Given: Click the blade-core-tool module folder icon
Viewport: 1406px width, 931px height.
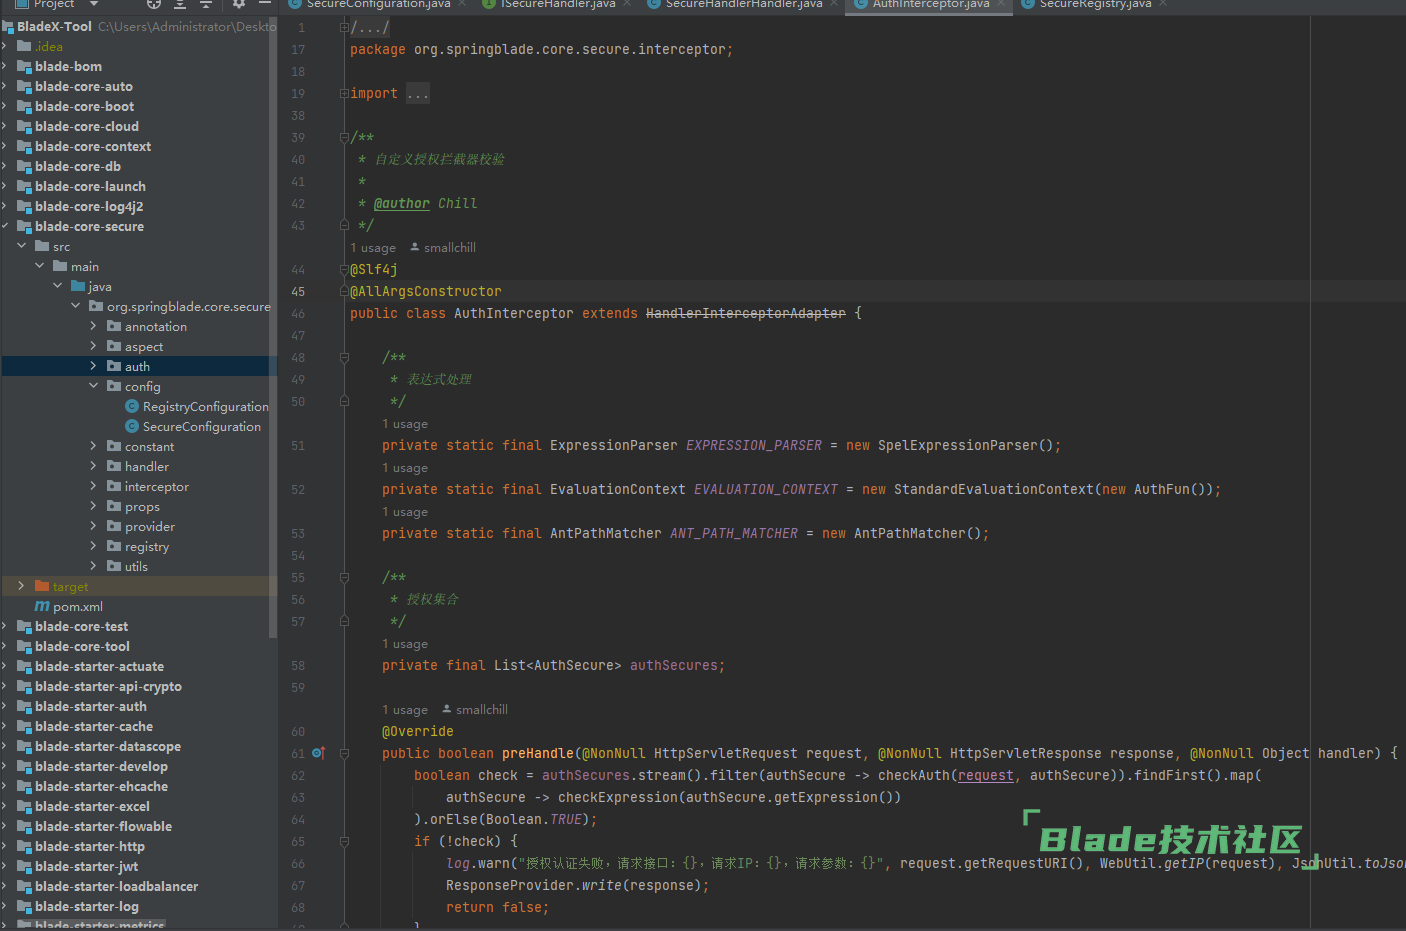Looking at the screenshot, I should tap(24, 646).
